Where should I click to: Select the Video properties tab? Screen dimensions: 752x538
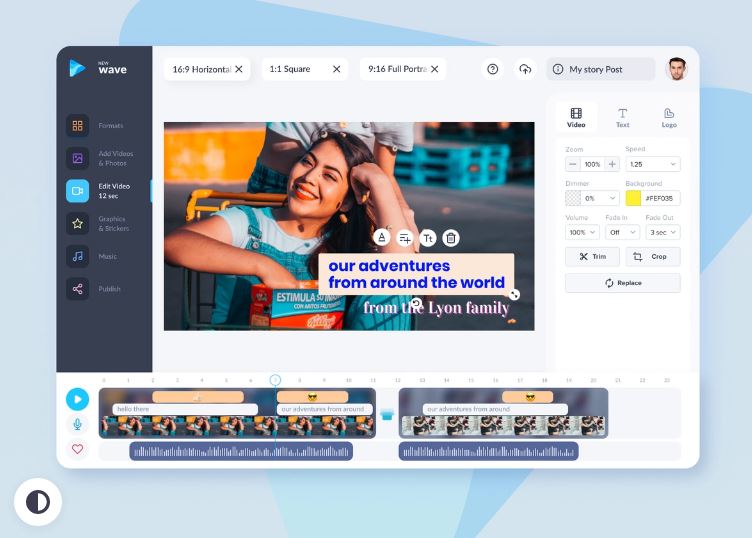[x=576, y=117]
